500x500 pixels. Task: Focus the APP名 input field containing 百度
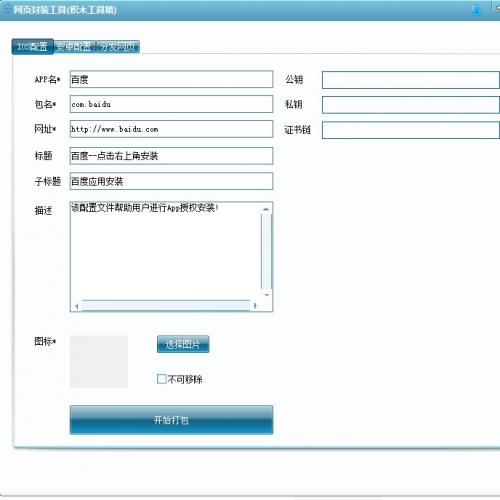coord(171,79)
